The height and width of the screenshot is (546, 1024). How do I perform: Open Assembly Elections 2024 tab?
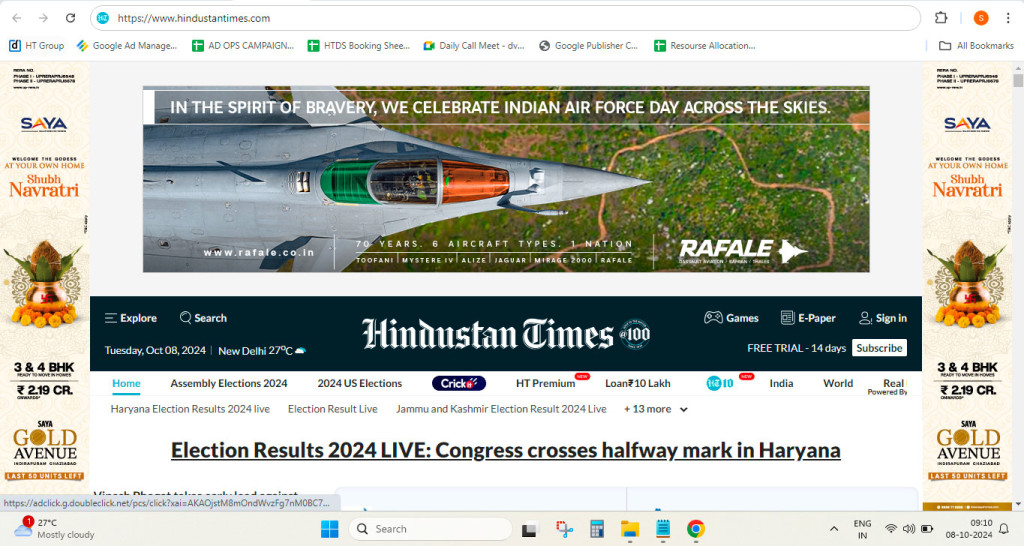[229, 383]
